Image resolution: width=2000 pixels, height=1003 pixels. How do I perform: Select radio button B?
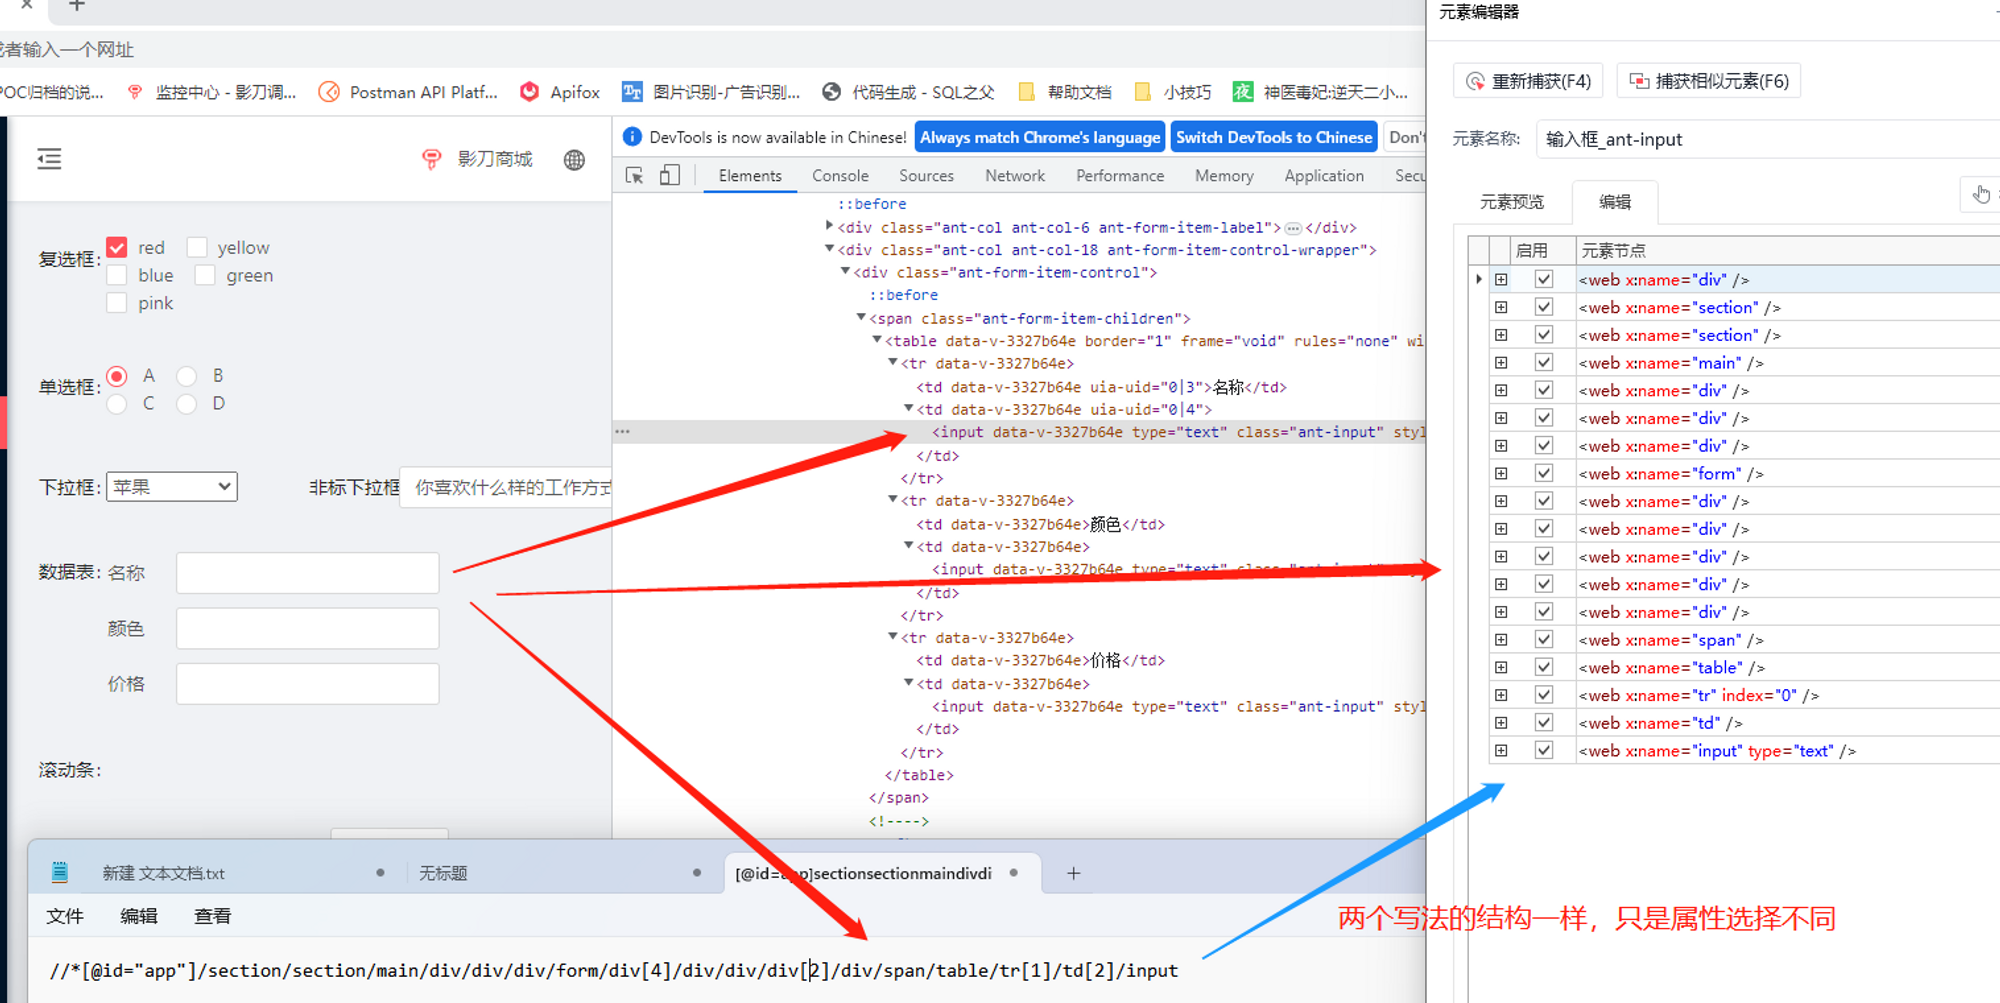[187, 376]
